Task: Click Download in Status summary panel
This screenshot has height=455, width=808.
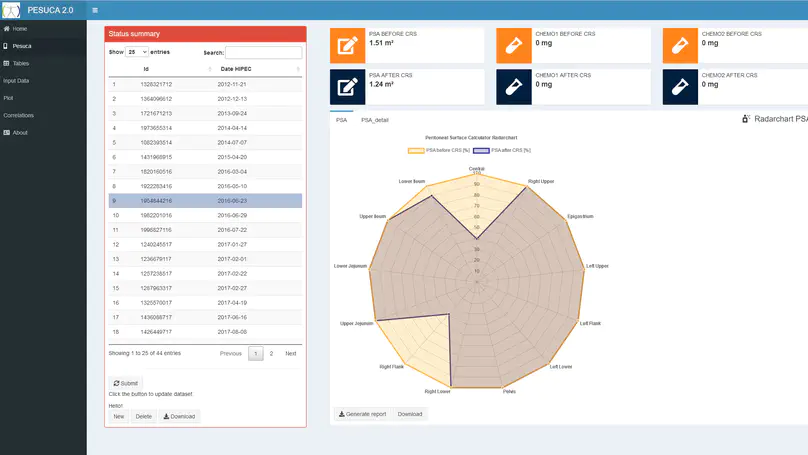Action: (179, 416)
